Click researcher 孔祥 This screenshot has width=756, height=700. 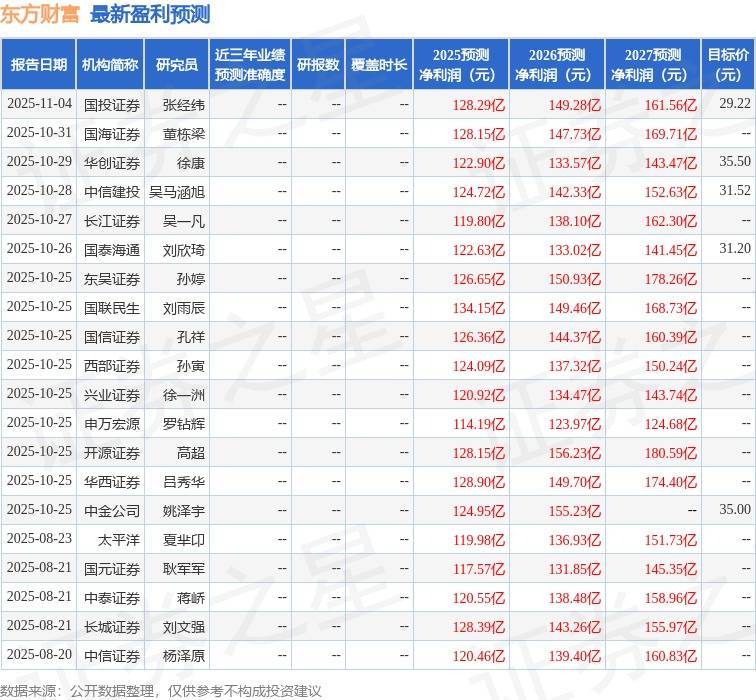[x=191, y=337]
